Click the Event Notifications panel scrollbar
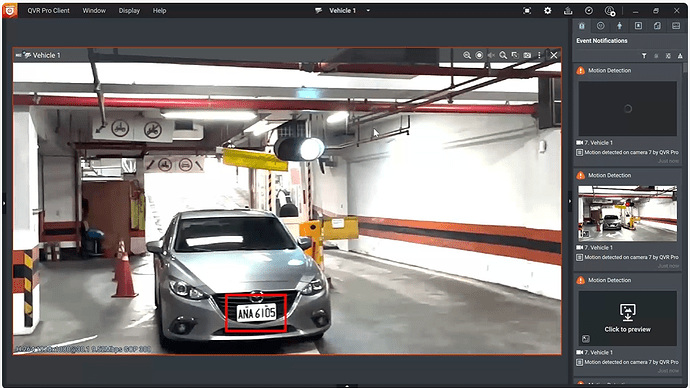Screen dimensions: 690x388 pyautogui.click(x=685, y=68)
